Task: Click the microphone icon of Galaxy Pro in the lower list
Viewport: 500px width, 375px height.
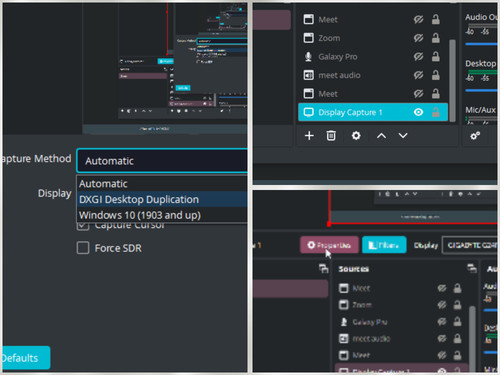Action: (343, 322)
